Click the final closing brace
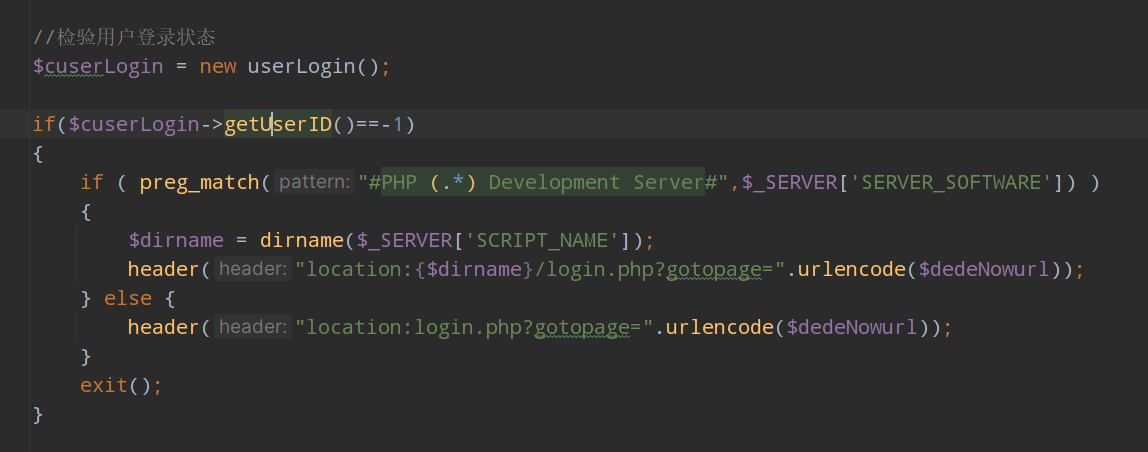 (38, 415)
